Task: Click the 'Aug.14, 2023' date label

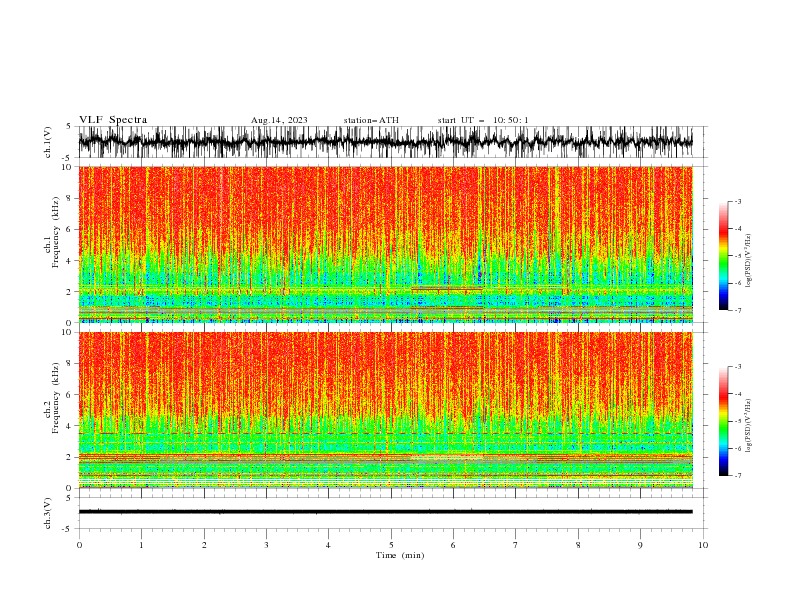Action: [x=279, y=120]
